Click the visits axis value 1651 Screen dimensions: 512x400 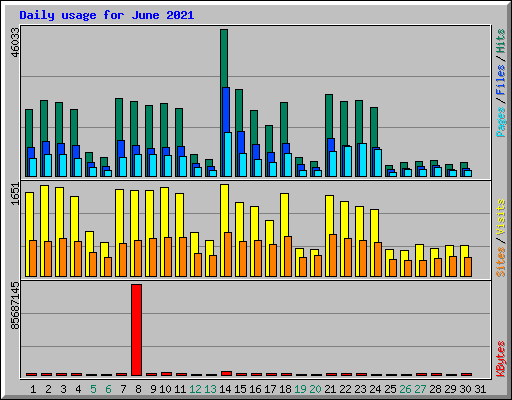pyautogui.click(x=15, y=194)
